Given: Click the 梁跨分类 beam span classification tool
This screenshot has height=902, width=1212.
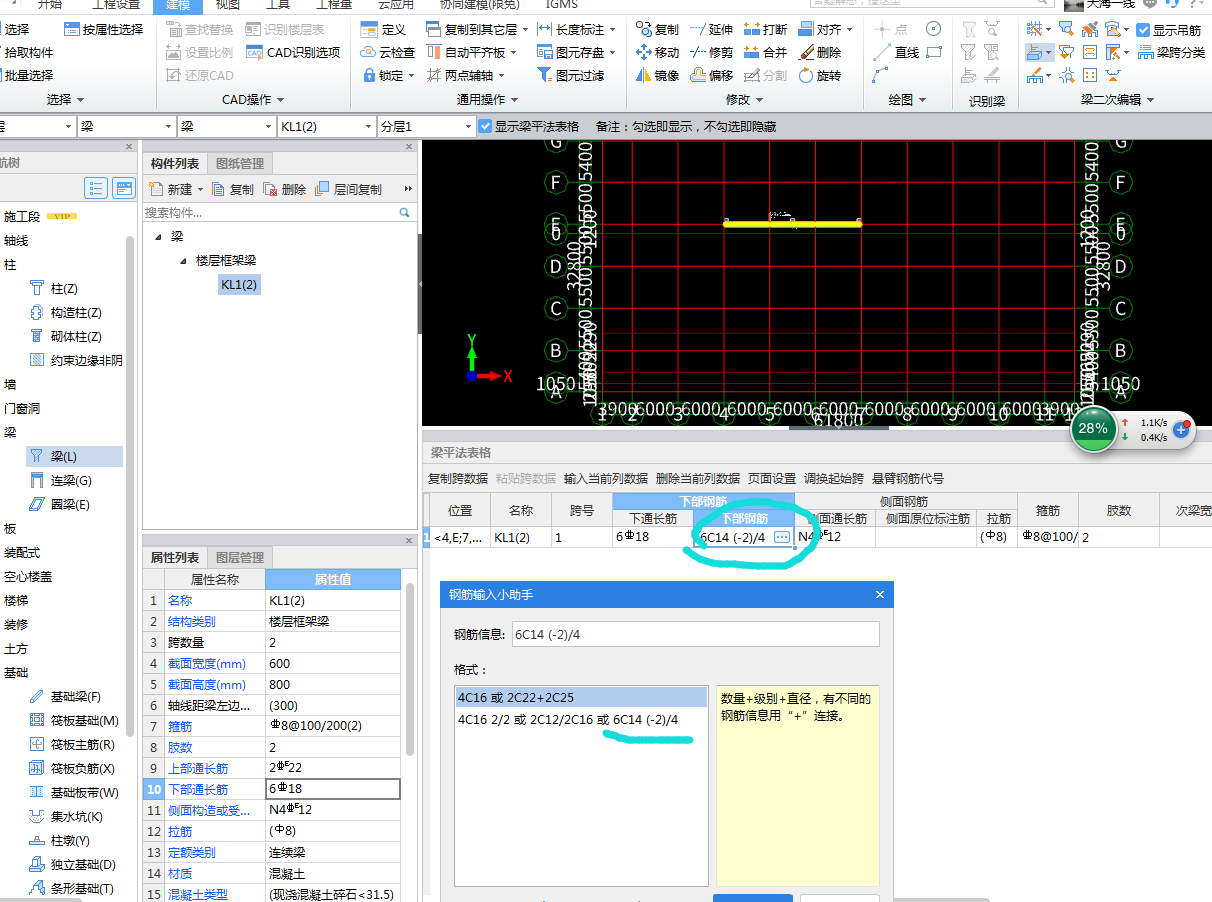Looking at the screenshot, I should pos(1170,52).
